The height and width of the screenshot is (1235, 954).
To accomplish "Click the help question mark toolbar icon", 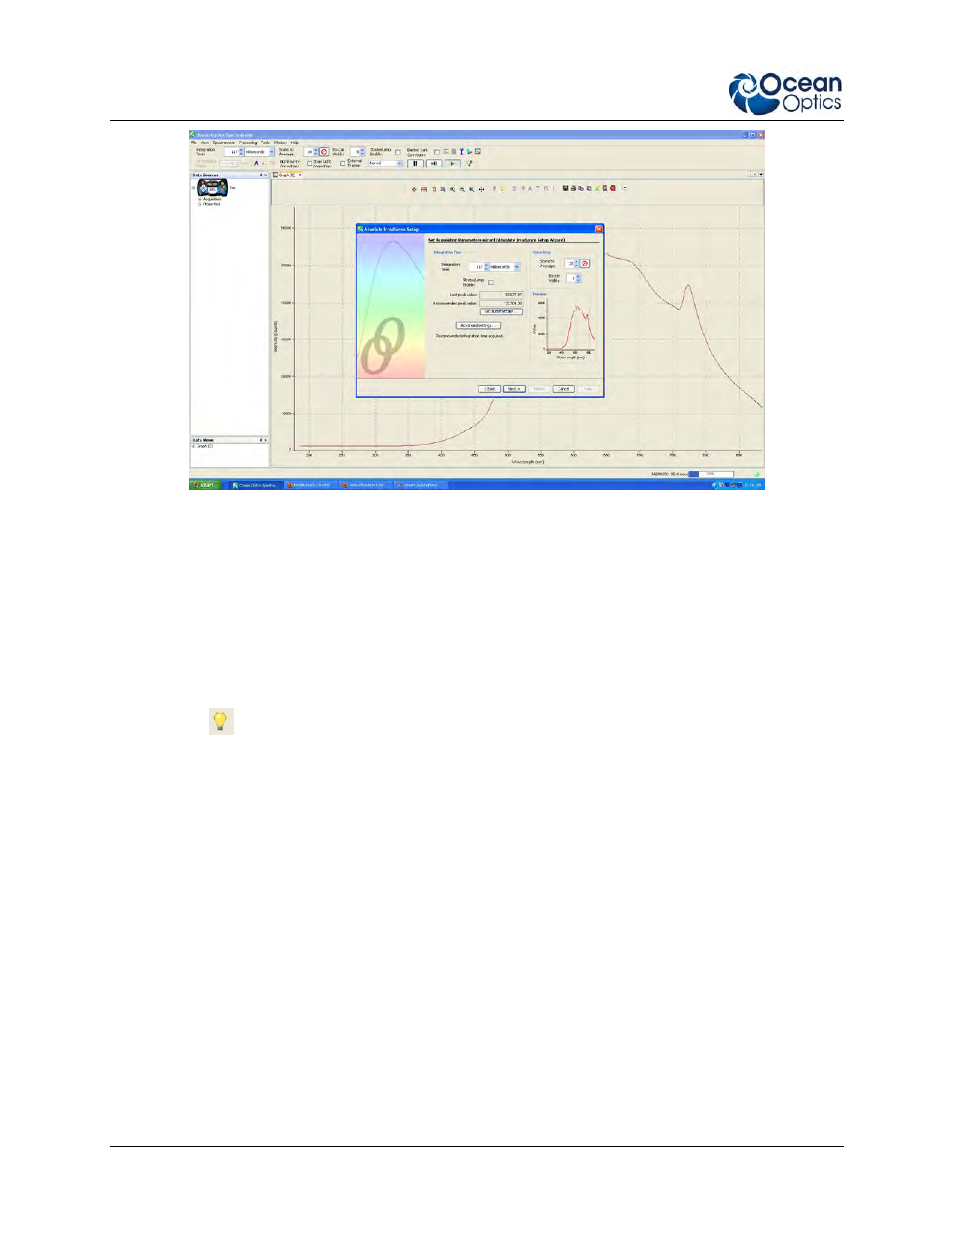I will coord(468,163).
